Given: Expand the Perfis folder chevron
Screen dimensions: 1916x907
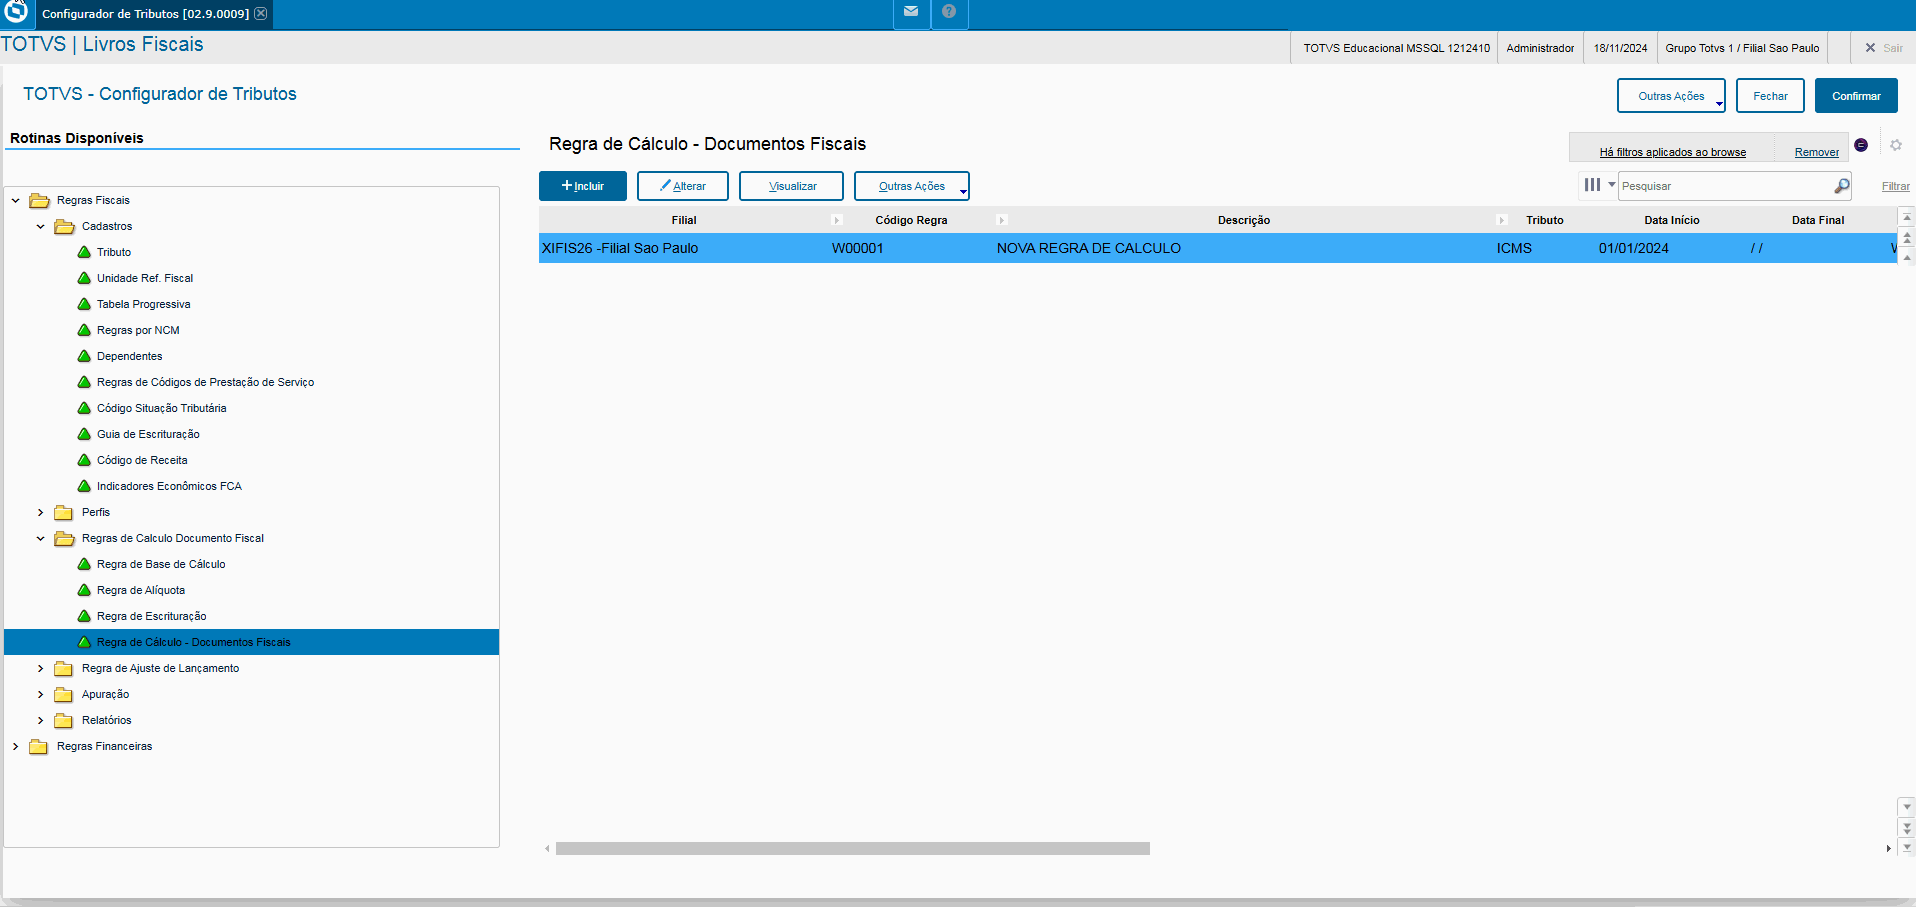Looking at the screenshot, I should (x=40, y=512).
